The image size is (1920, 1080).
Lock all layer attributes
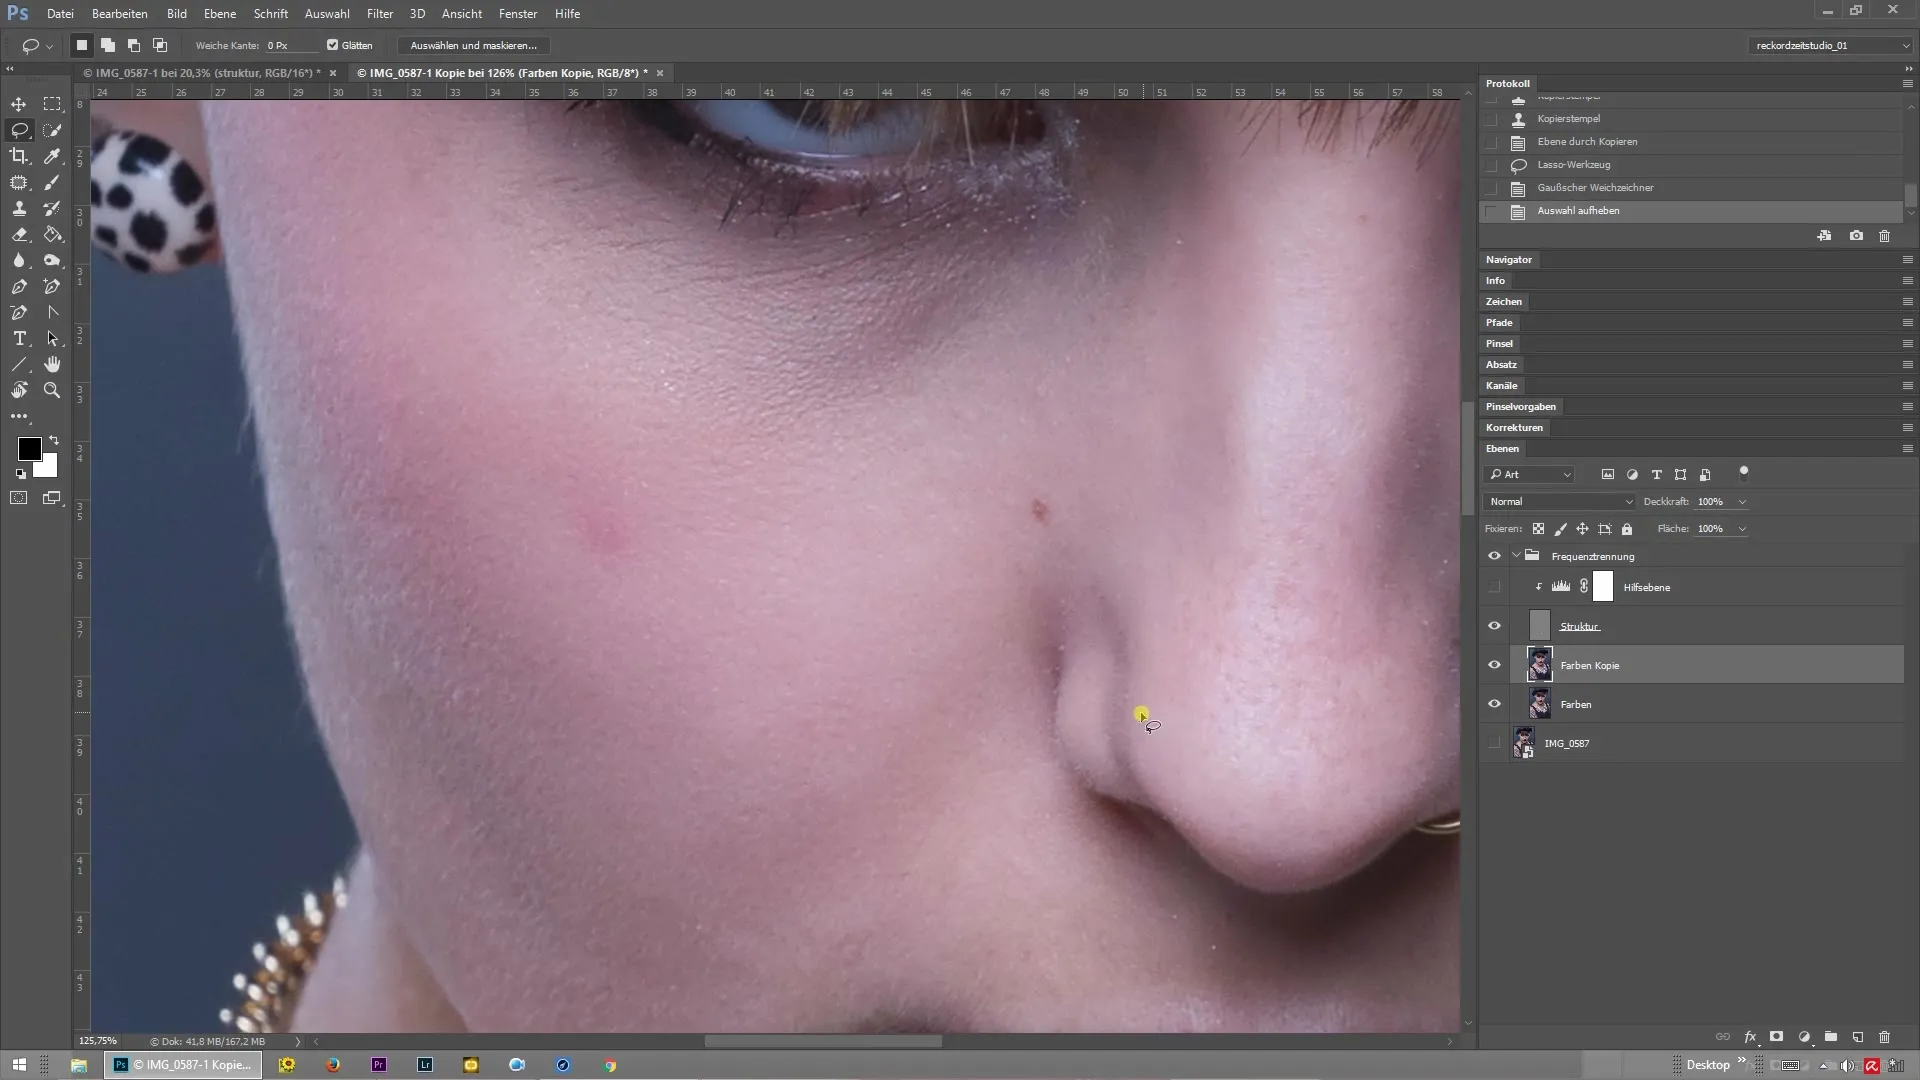(x=1627, y=529)
